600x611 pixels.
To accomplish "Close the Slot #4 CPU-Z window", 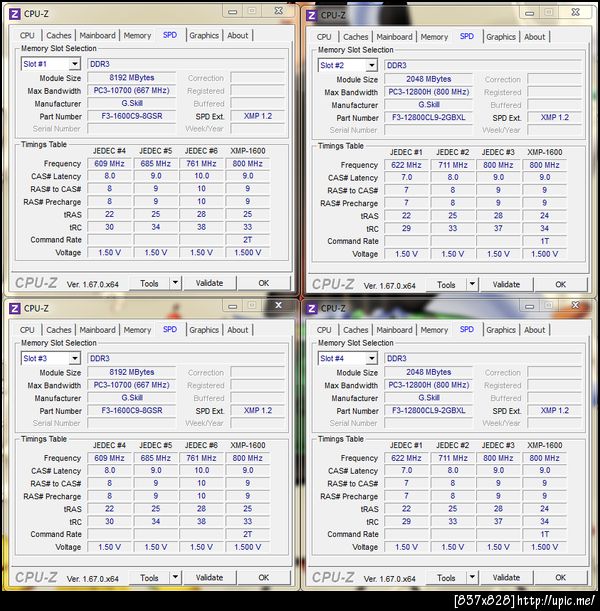I will pos(575,305).
